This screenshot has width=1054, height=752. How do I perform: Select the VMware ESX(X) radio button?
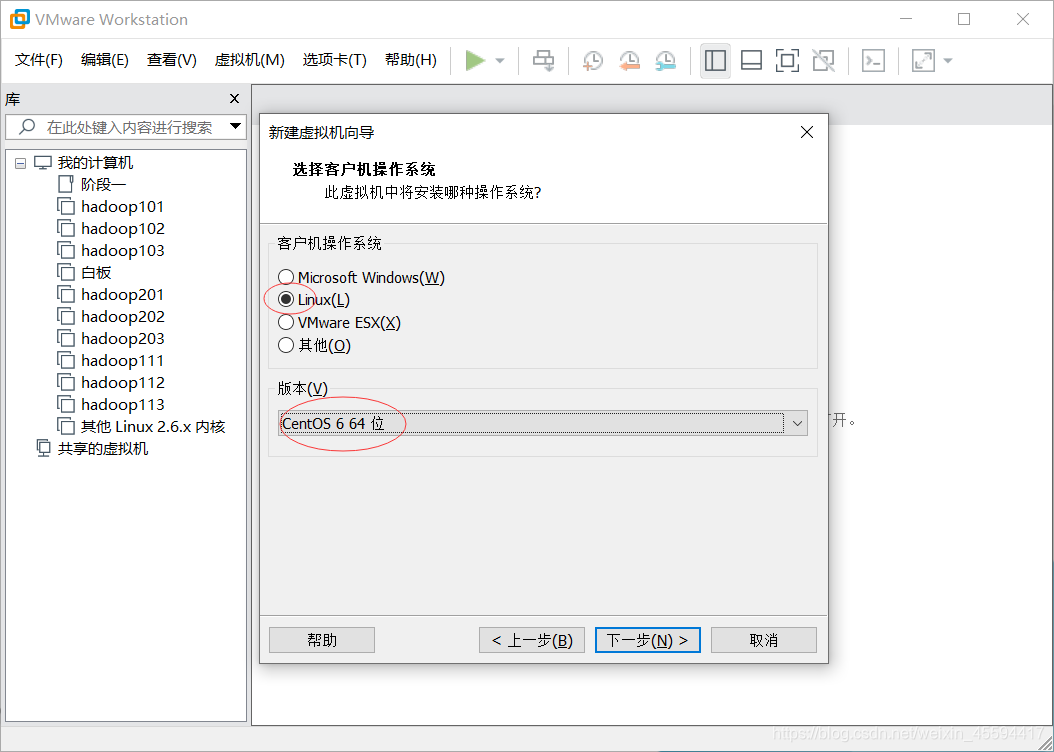pos(286,323)
